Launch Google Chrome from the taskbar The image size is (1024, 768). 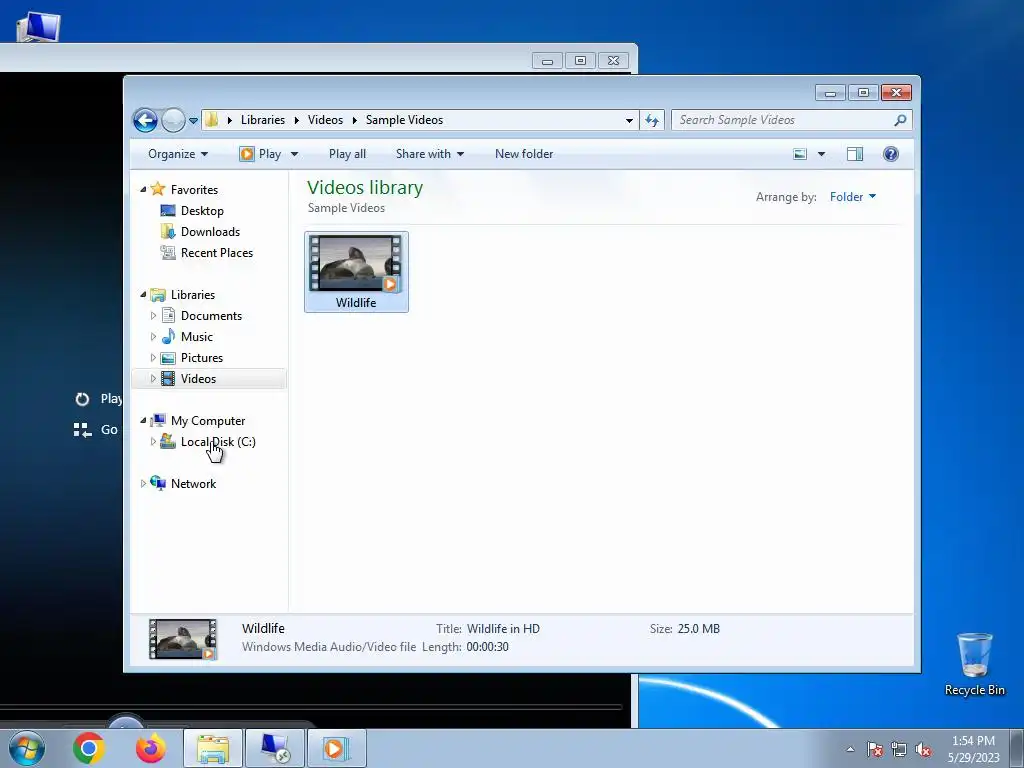pyautogui.click(x=89, y=748)
